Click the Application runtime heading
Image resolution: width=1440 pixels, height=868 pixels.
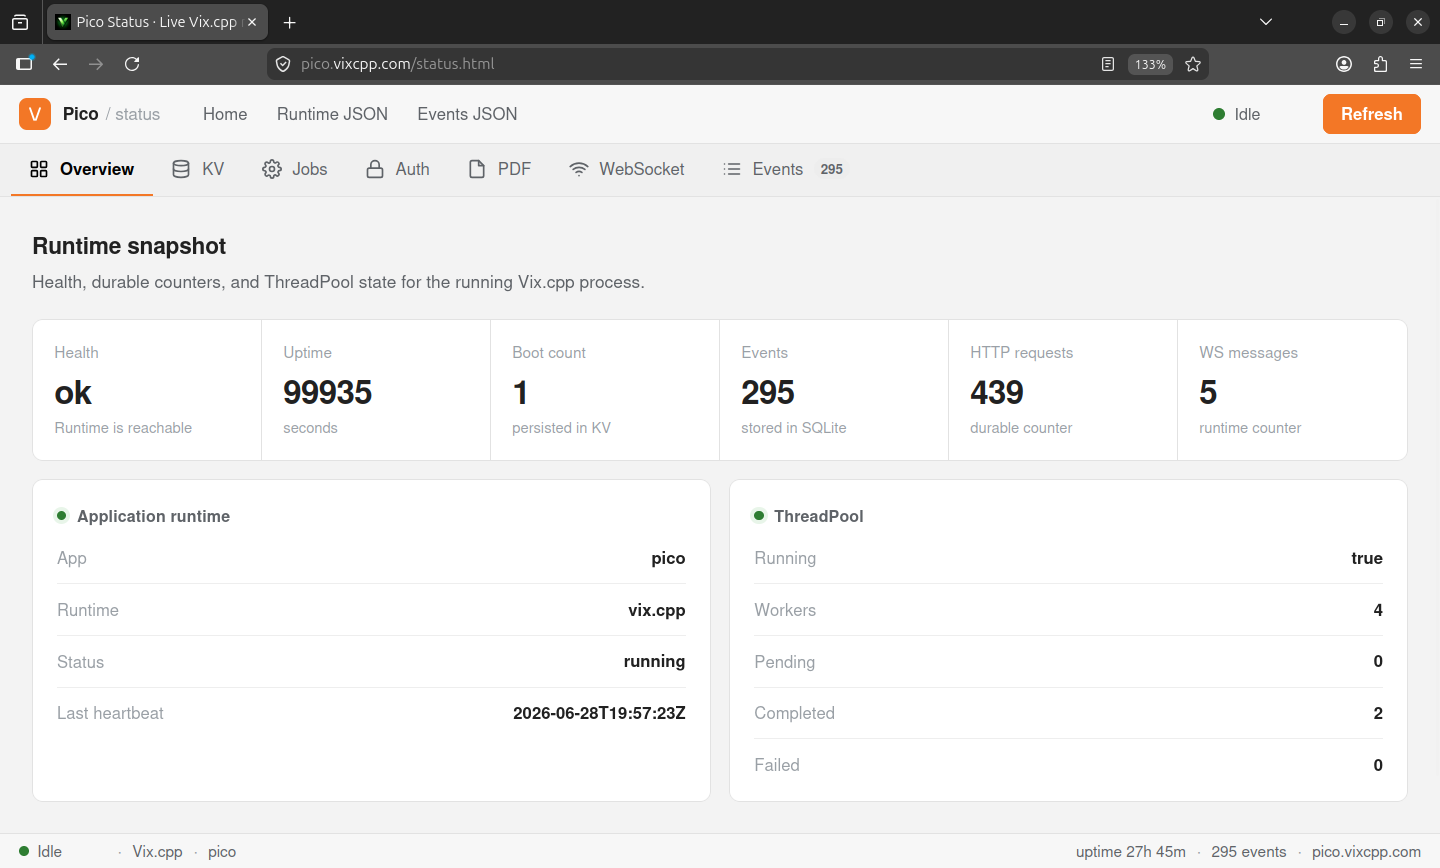coord(154,516)
